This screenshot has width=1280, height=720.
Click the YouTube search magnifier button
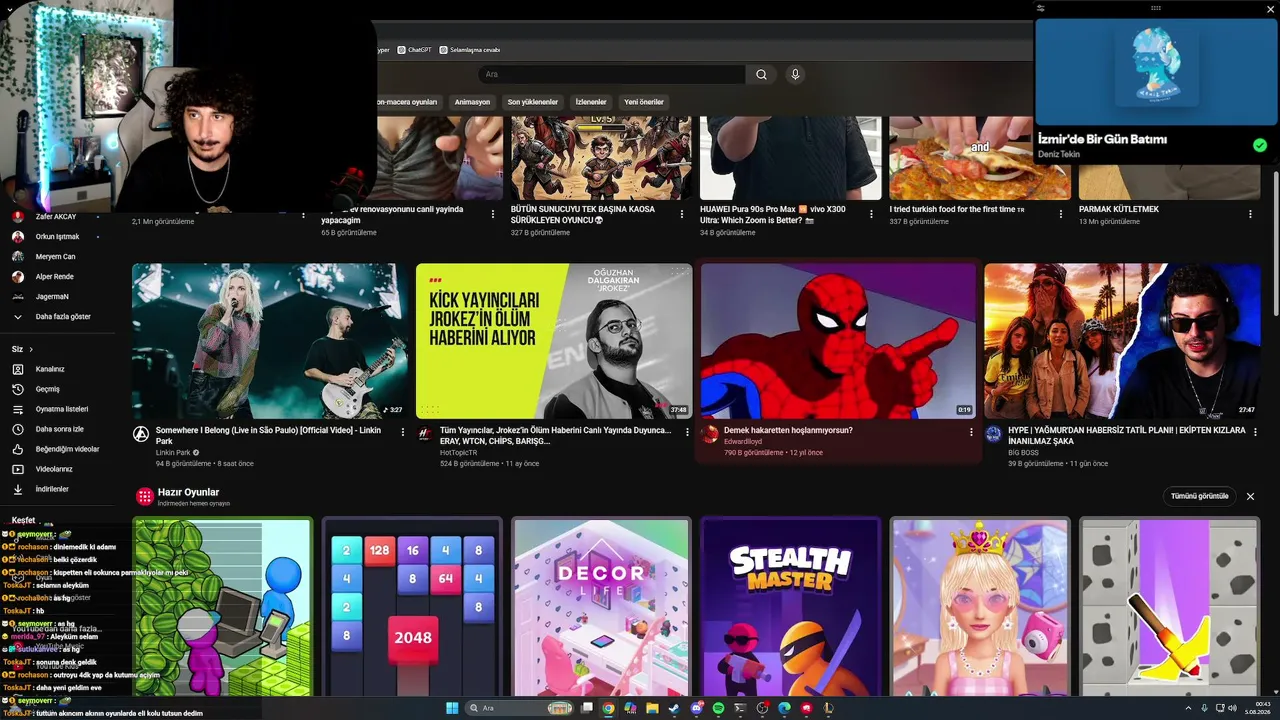(x=761, y=74)
